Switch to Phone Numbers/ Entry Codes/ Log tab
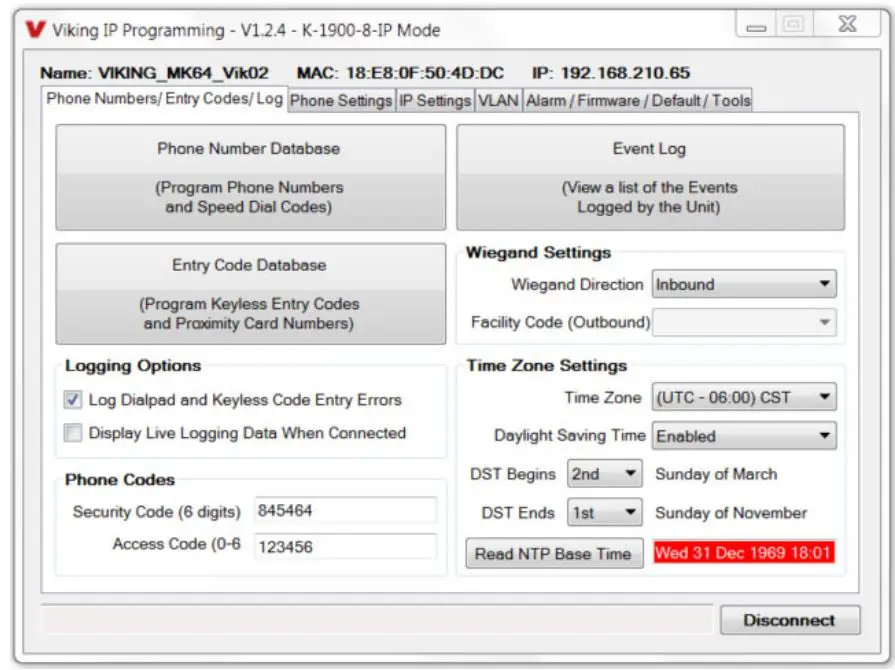The width and height of the screenshot is (895, 670). point(162,100)
